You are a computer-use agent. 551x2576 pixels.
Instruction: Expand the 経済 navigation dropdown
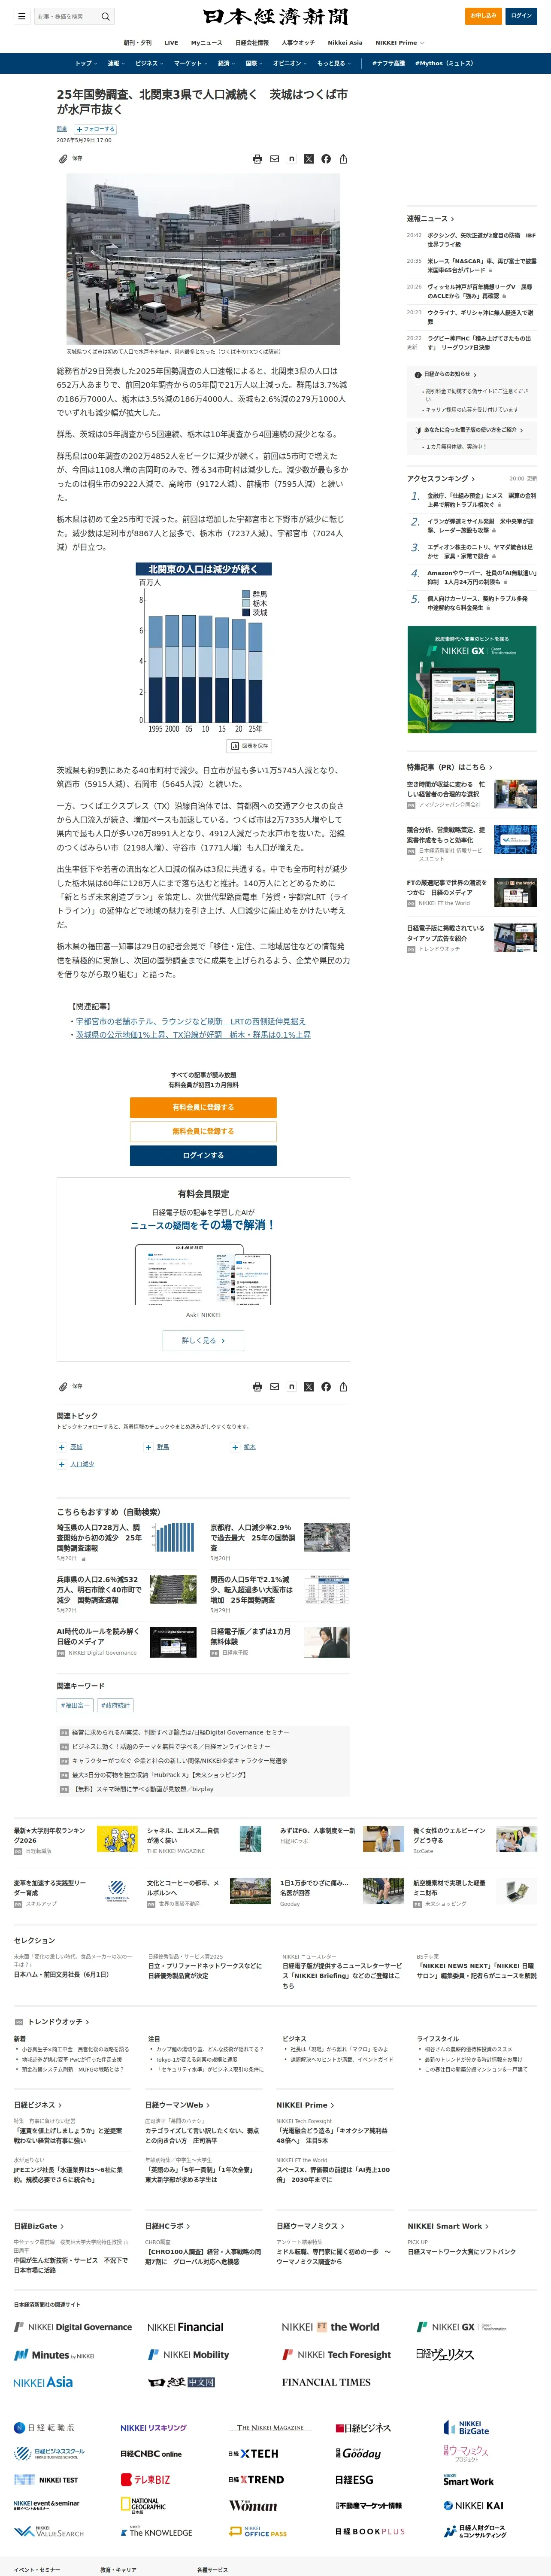[x=227, y=63]
